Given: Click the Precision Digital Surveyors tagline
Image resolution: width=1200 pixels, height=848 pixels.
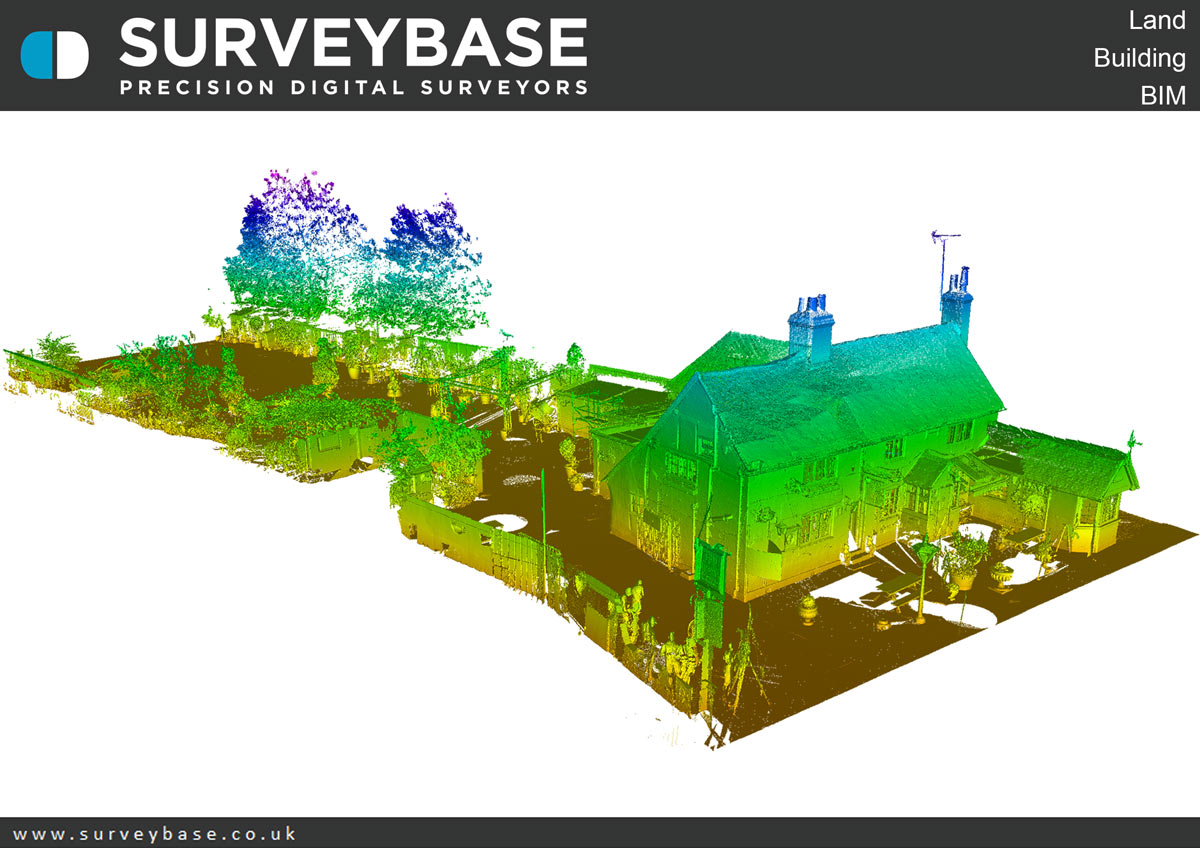Looking at the screenshot, I should tap(354, 87).
